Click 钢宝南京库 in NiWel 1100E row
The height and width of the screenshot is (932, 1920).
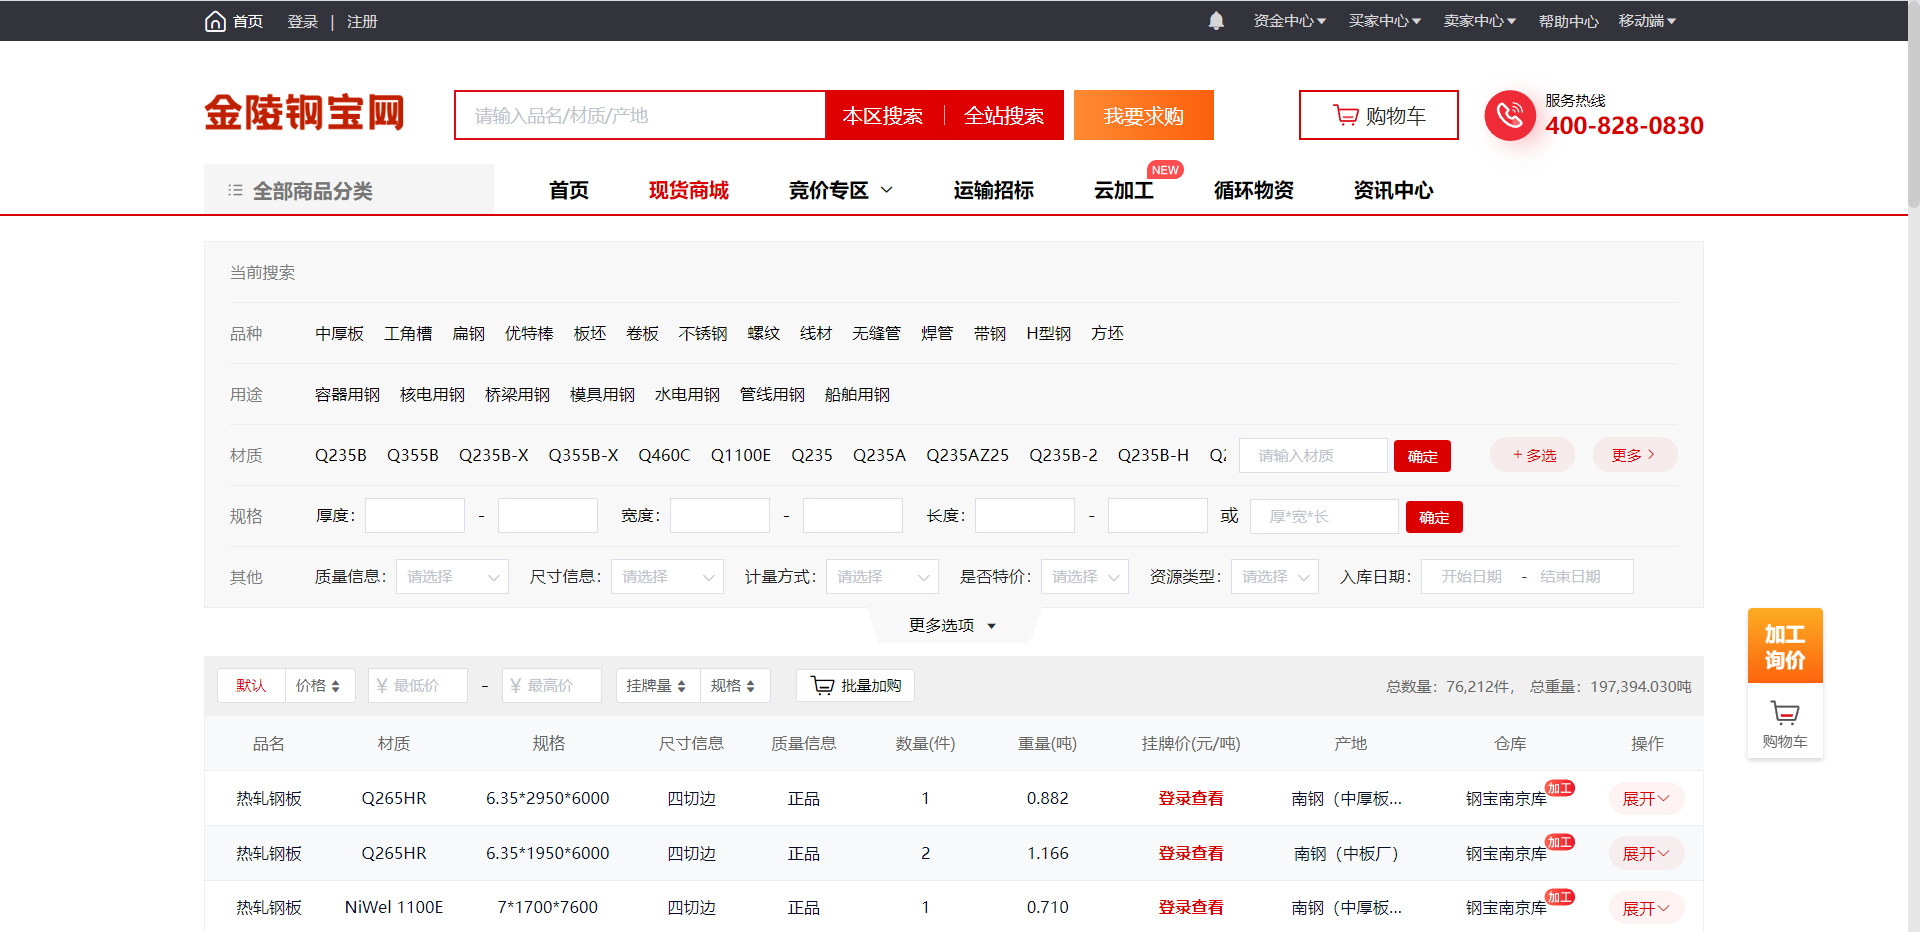click(1506, 908)
